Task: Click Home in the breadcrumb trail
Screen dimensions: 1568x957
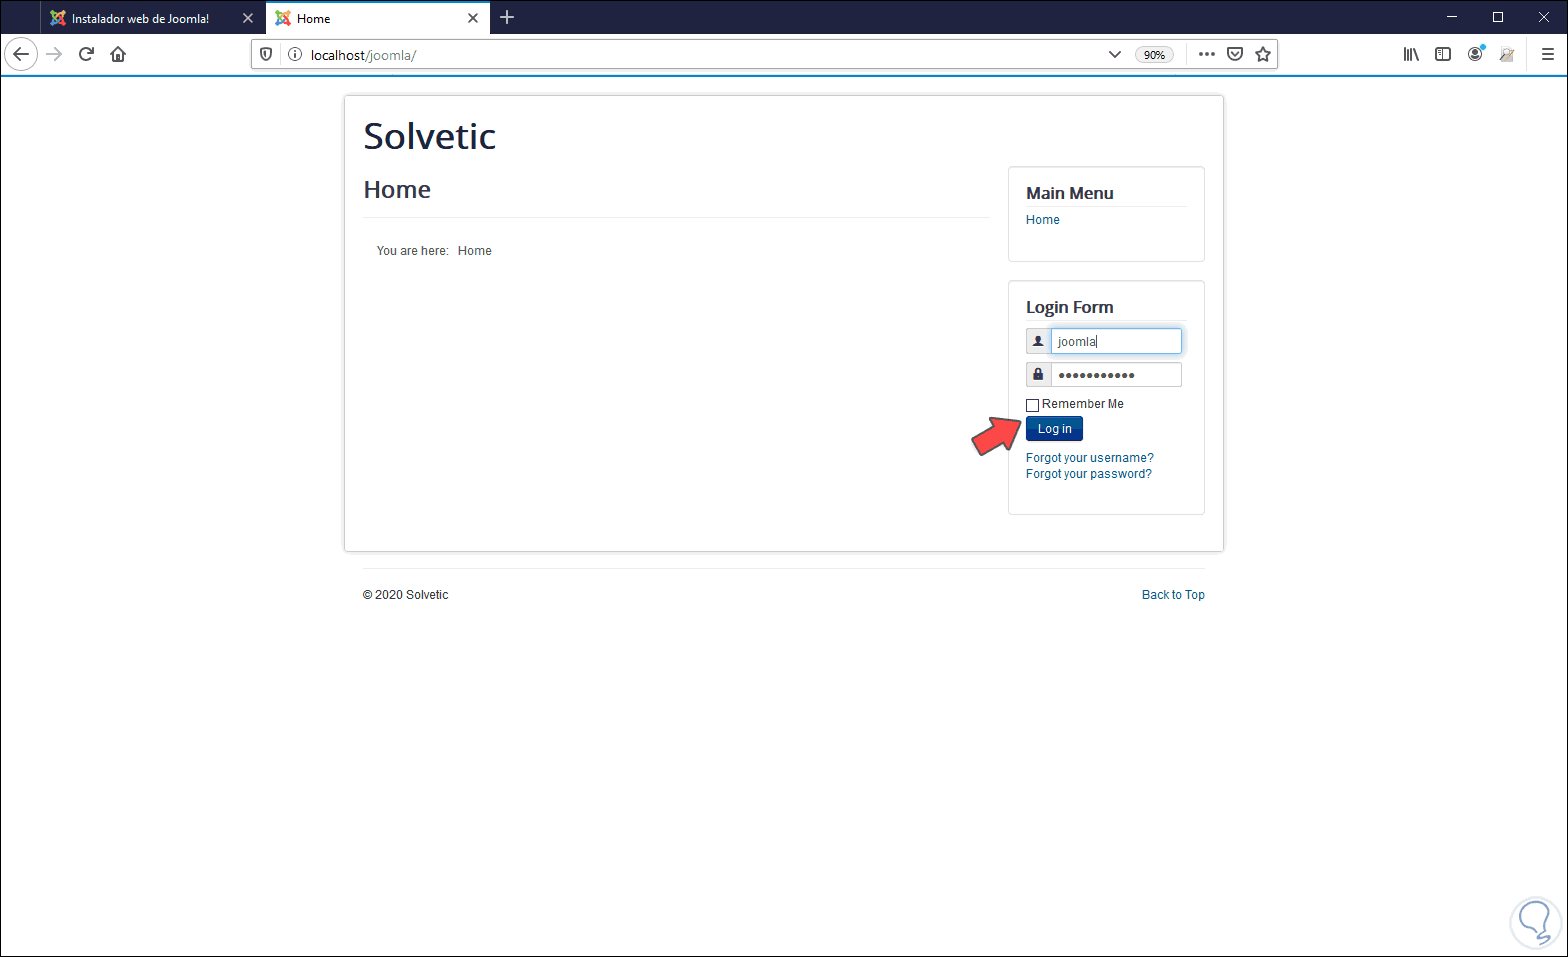Action: point(475,251)
